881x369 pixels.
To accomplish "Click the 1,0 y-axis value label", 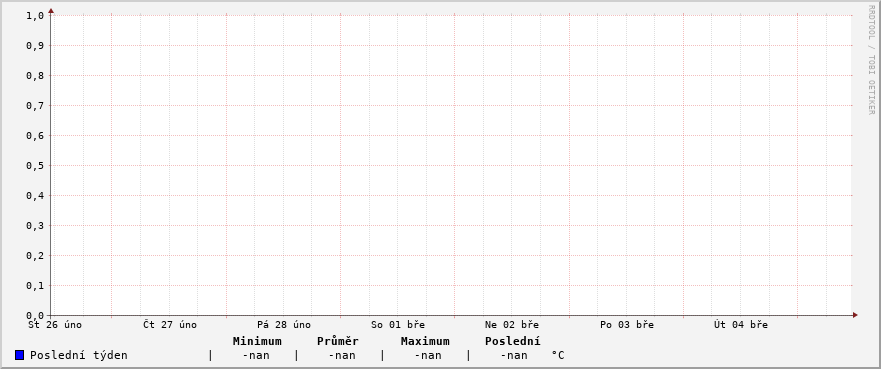I will pos(35,16).
